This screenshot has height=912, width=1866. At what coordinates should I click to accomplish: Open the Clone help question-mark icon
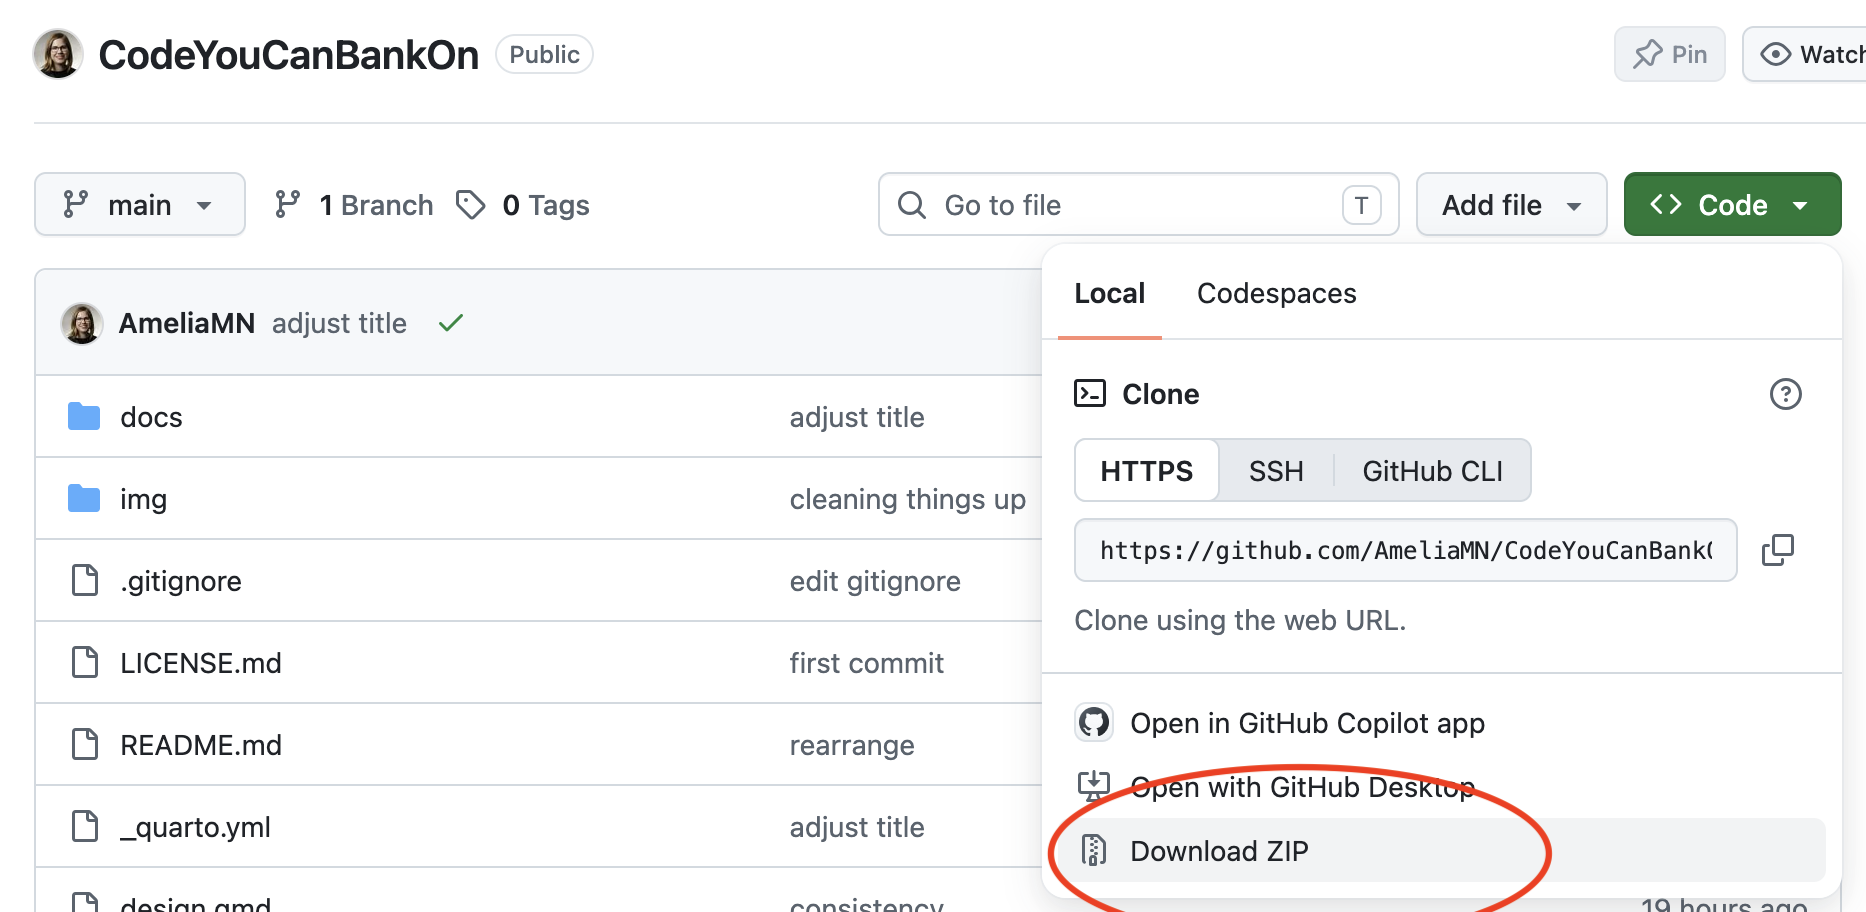[1786, 394]
